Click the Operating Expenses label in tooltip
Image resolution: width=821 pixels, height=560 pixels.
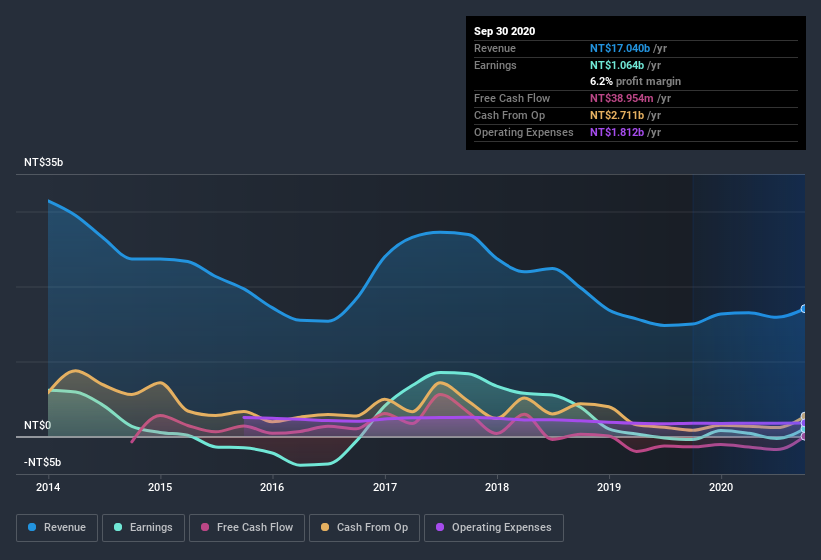click(524, 132)
